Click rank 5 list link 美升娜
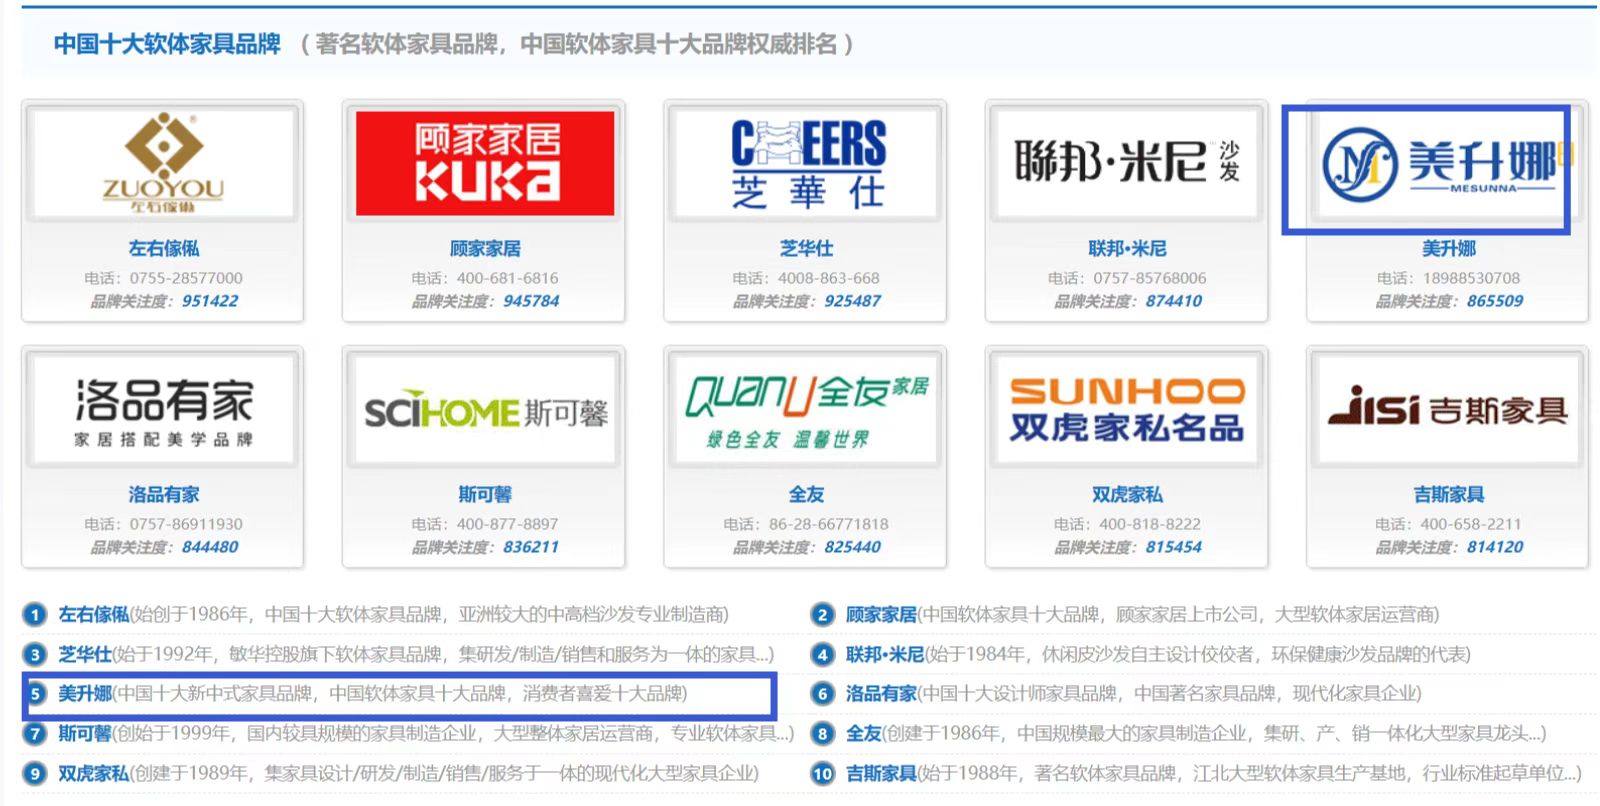Viewport: 1600px width, 806px height. pos(85,693)
